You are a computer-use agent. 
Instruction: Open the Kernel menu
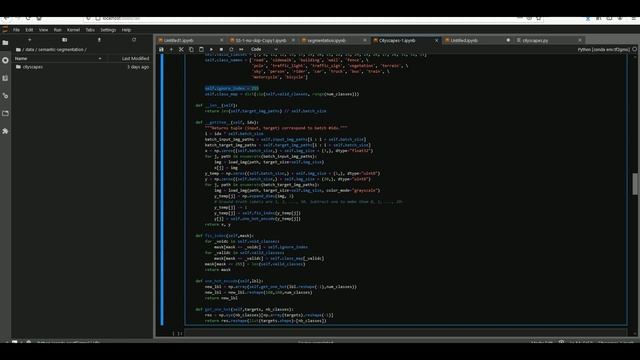pos(73,30)
